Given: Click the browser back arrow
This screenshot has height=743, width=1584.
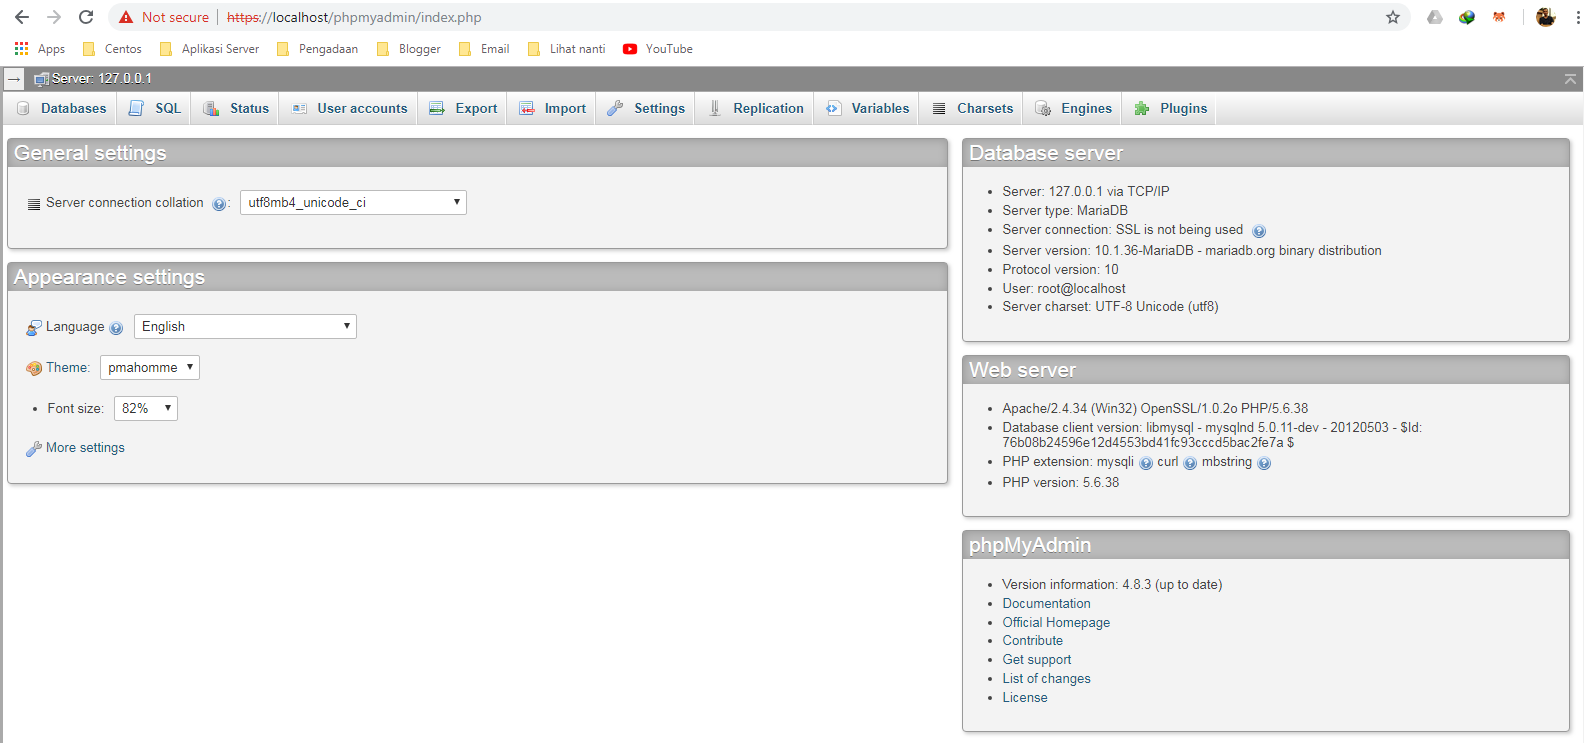Looking at the screenshot, I should click(22, 17).
